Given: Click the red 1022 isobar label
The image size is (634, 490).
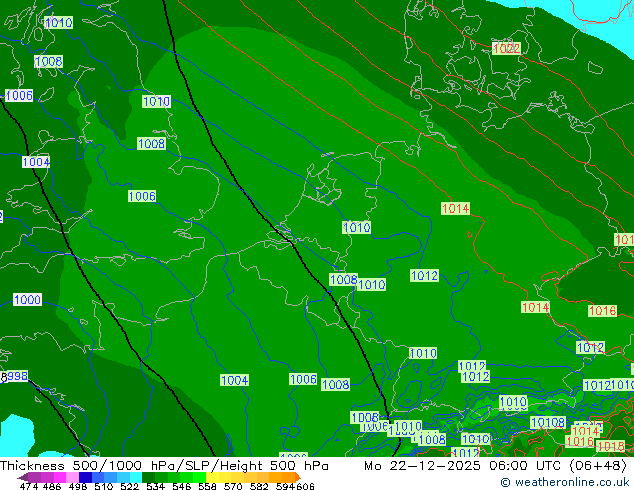Looking at the screenshot, I should (x=506, y=49).
